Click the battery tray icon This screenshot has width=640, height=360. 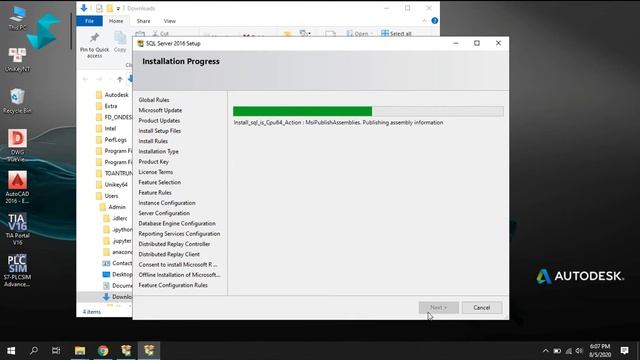(557, 351)
